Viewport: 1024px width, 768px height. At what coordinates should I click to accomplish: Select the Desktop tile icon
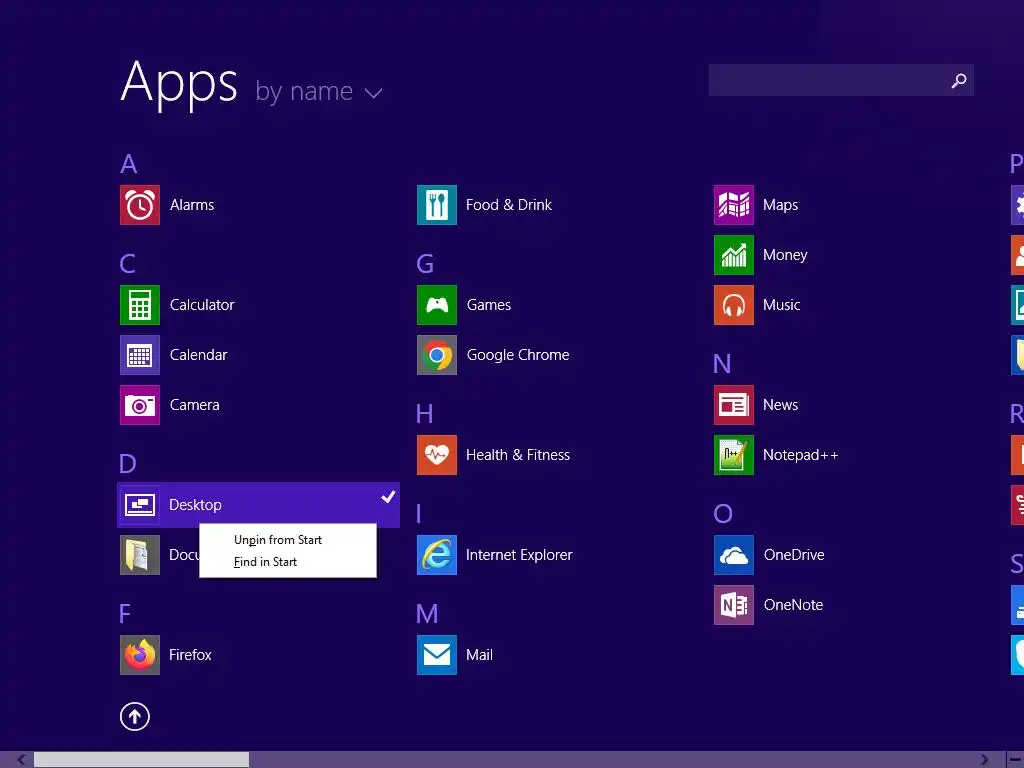coord(140,505)
